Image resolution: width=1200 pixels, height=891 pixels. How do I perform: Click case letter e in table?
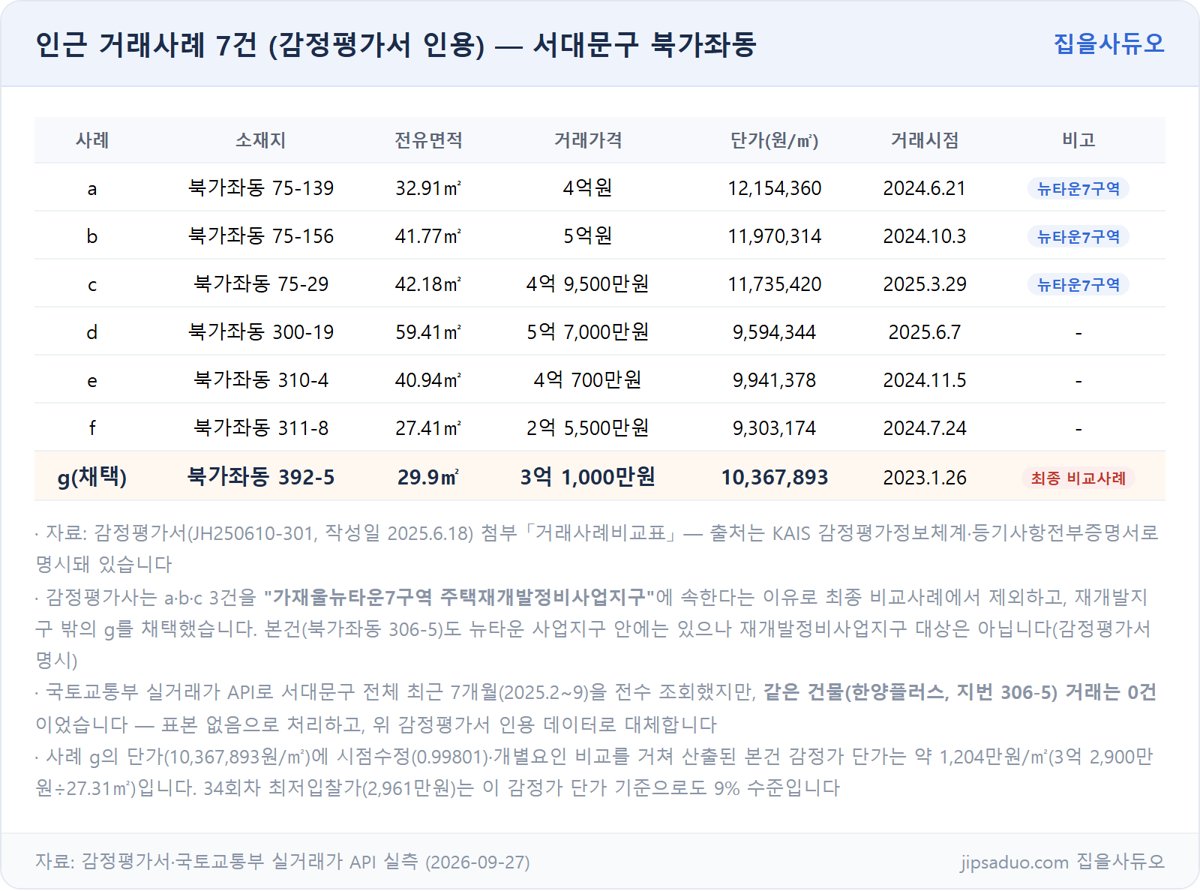pyautogui.click(x=92, y=380)
